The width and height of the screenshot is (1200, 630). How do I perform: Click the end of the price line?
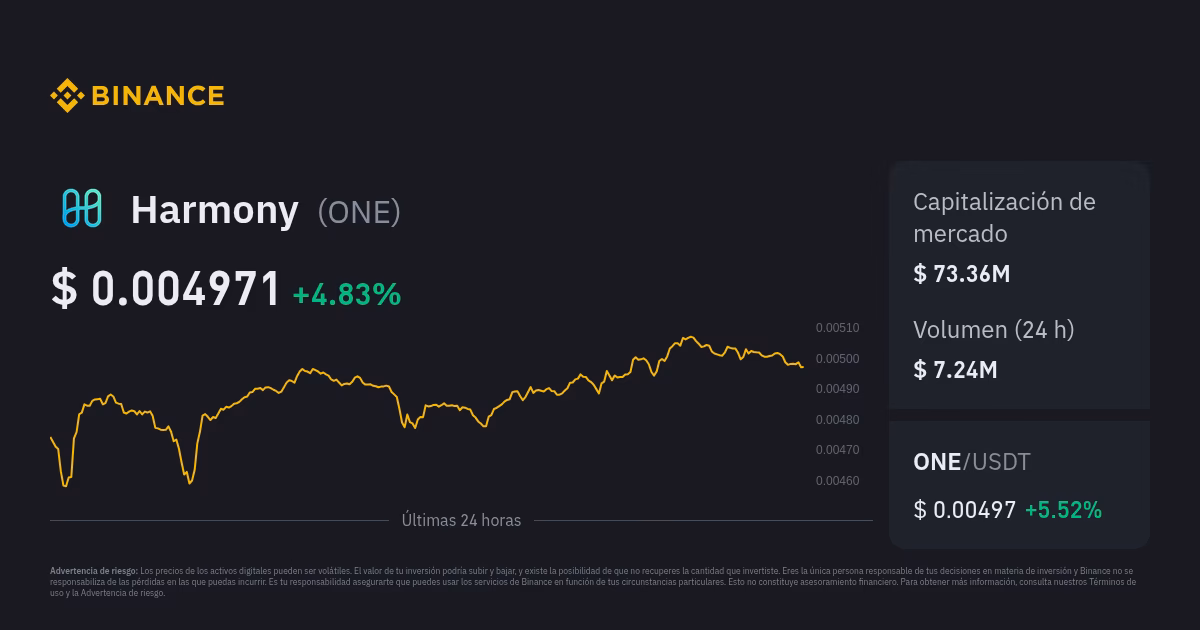[802, 367]
